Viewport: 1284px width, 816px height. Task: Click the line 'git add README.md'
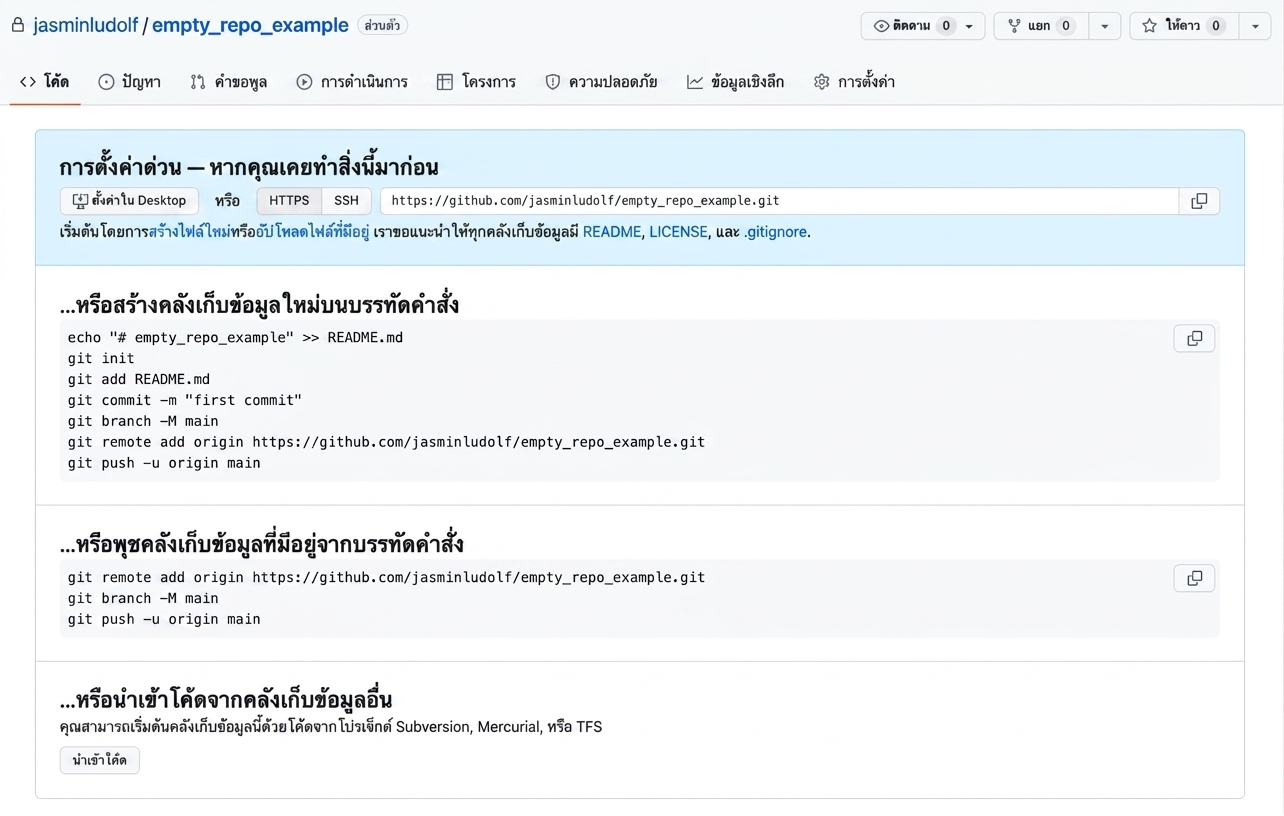pyautogui.click(x=139, y=379)
